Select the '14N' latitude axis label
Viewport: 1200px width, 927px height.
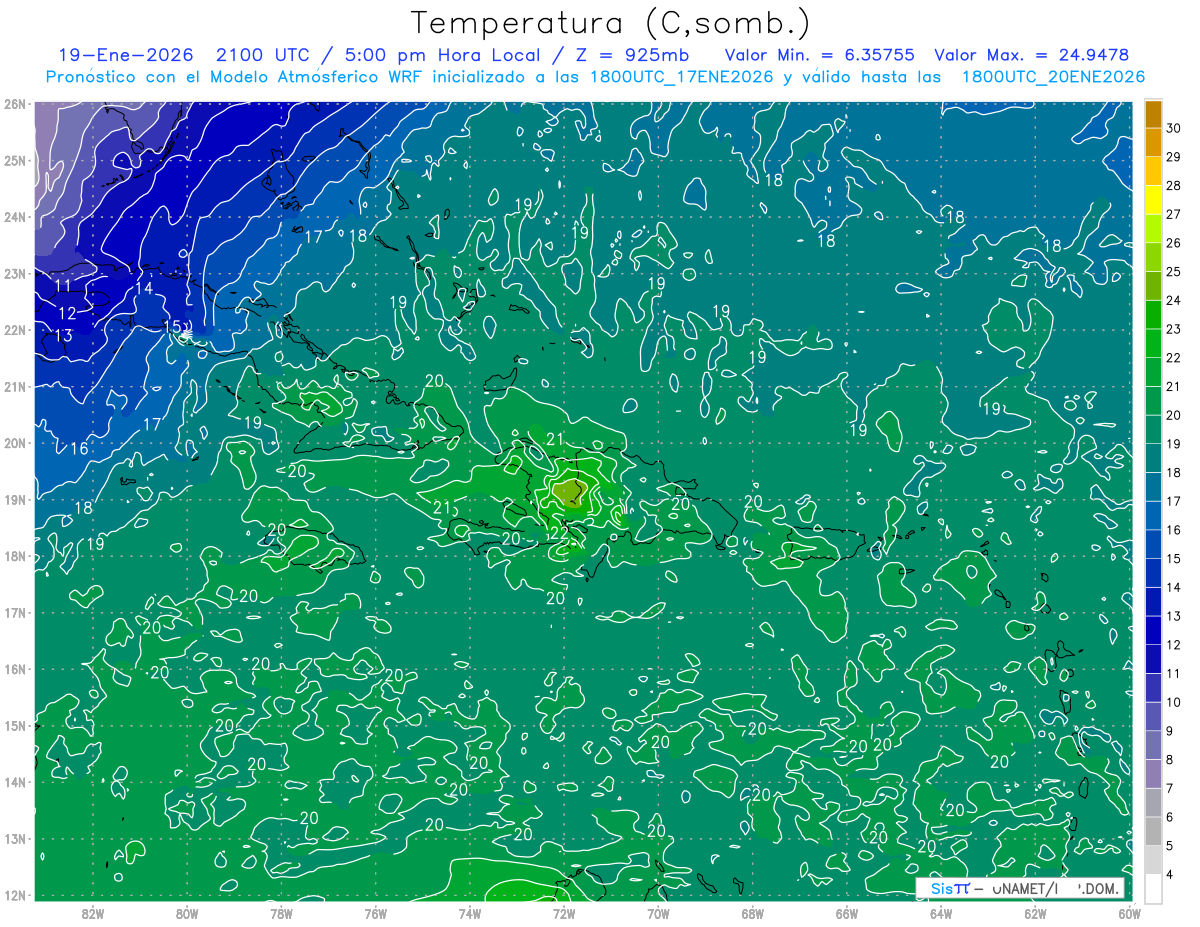coord(14,782)
